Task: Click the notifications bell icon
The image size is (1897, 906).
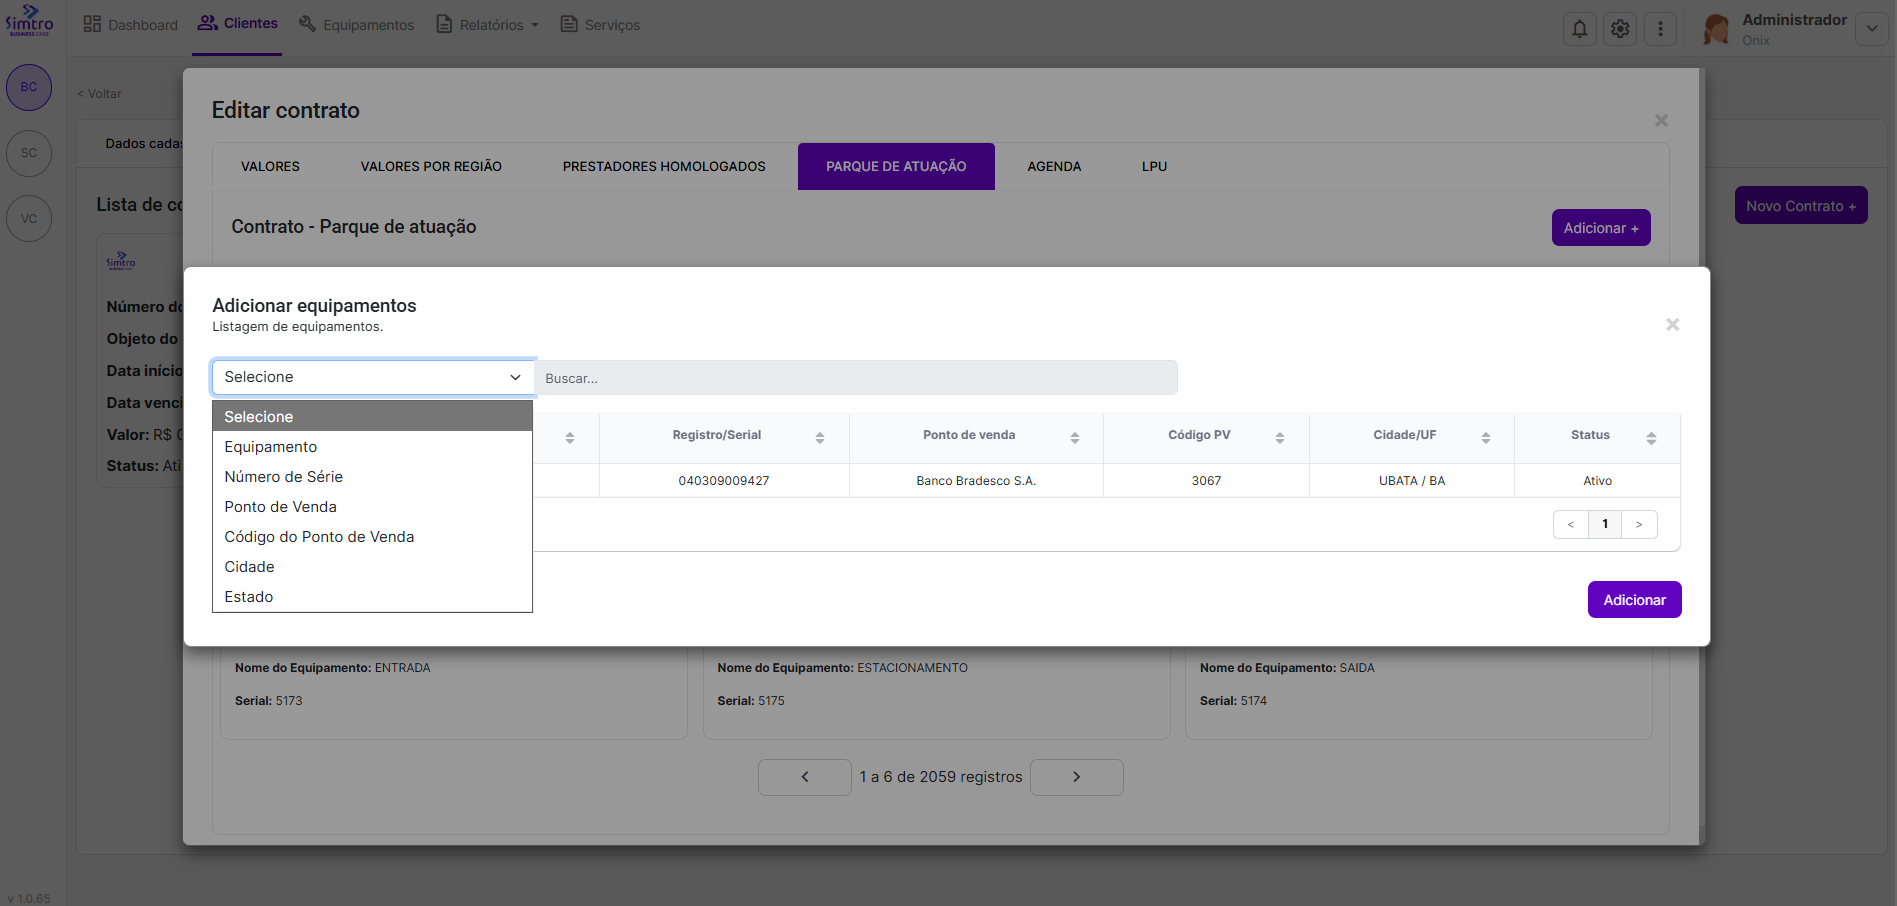Action: (x=1579, y=29)
